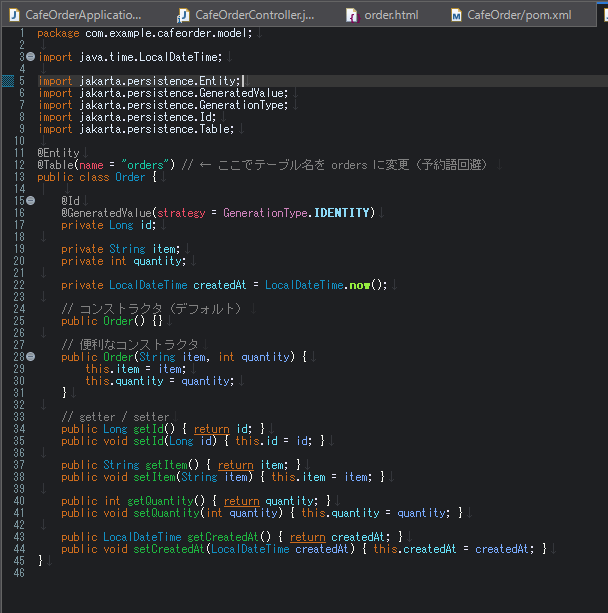Click the Java file icon on CafeOrderController tab
The width and height of the screenshot is (608, 613).
tap(182, 15)
